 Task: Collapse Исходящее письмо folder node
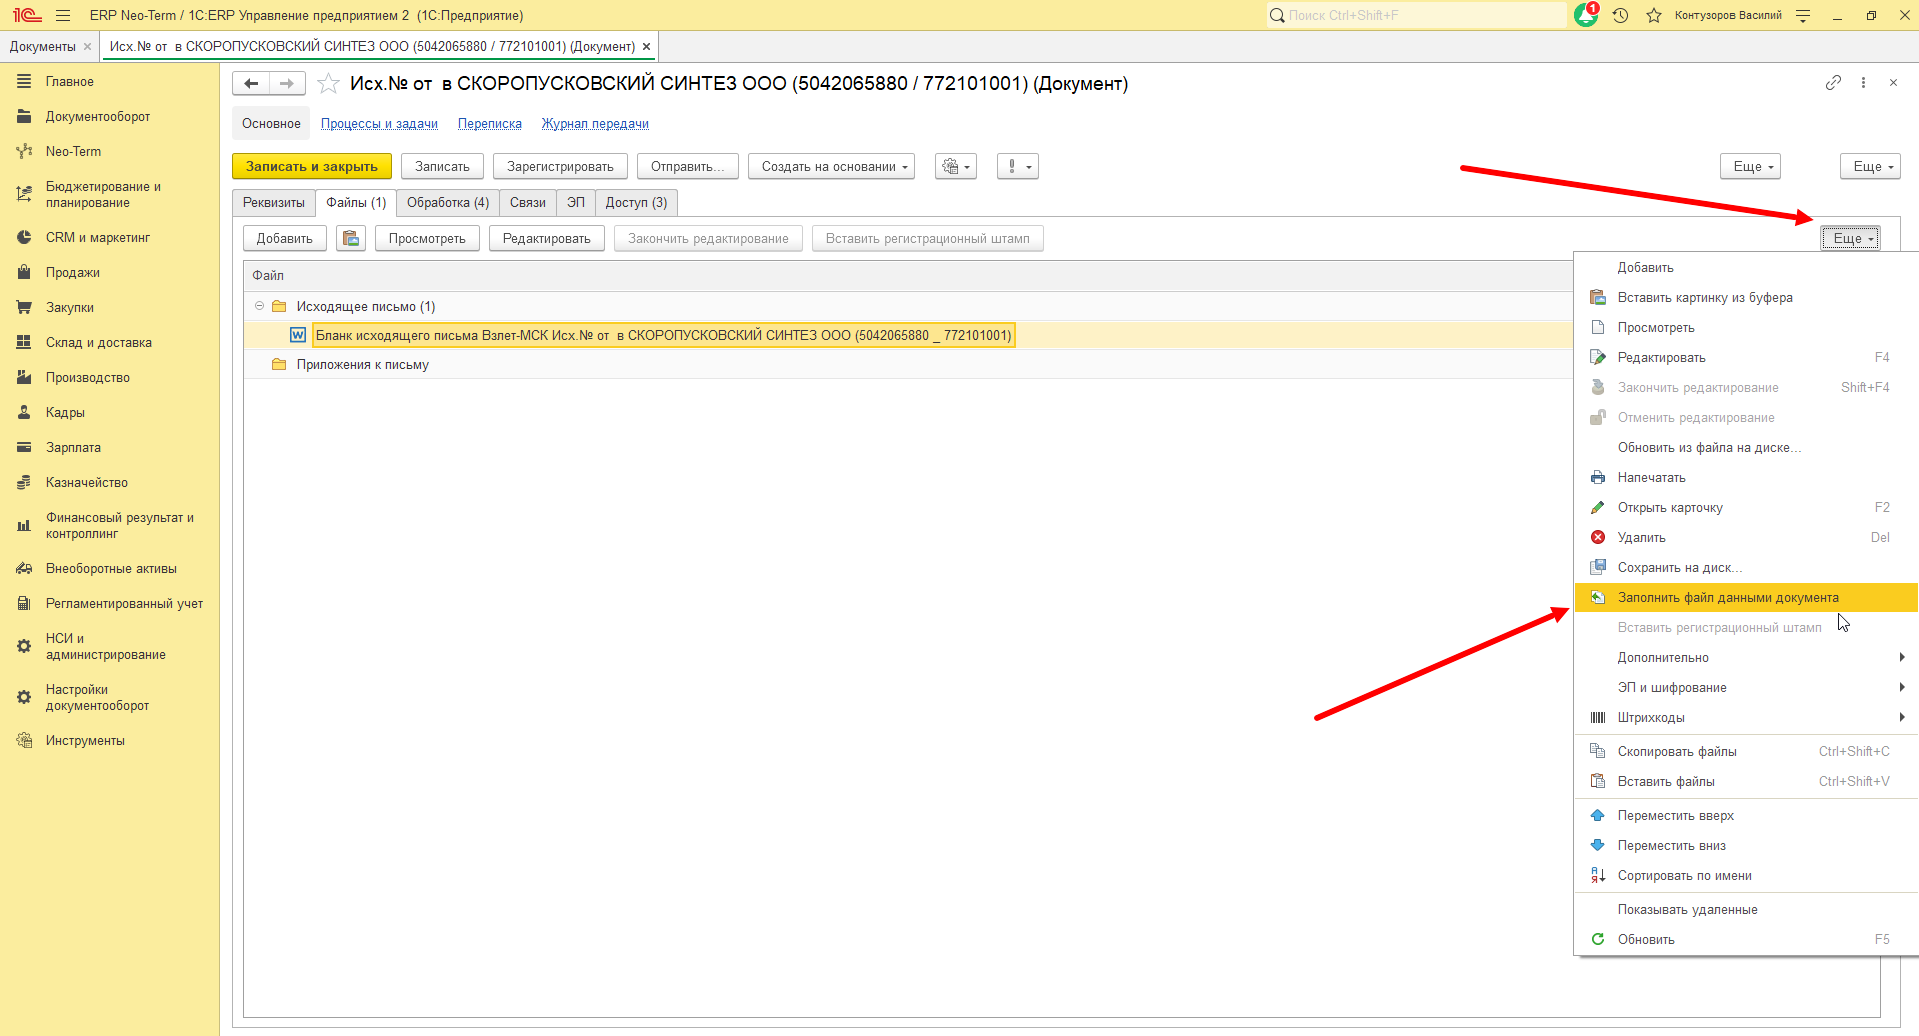click(259, 306)
